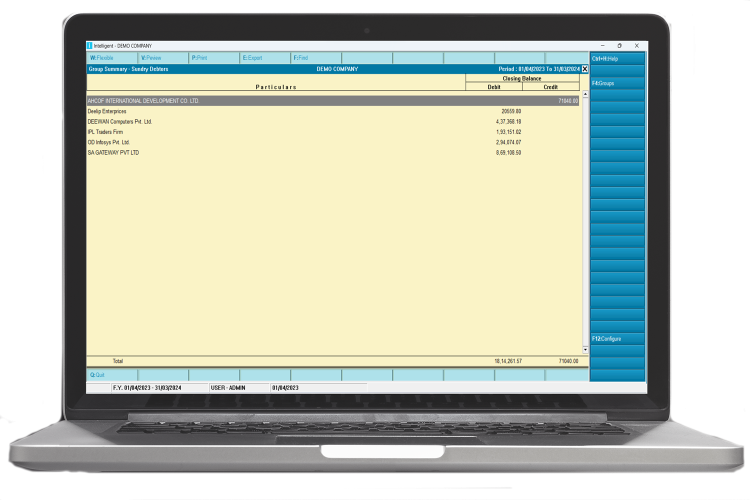Close the Group Summary report with X
The image size is (750, 500).
585,69
